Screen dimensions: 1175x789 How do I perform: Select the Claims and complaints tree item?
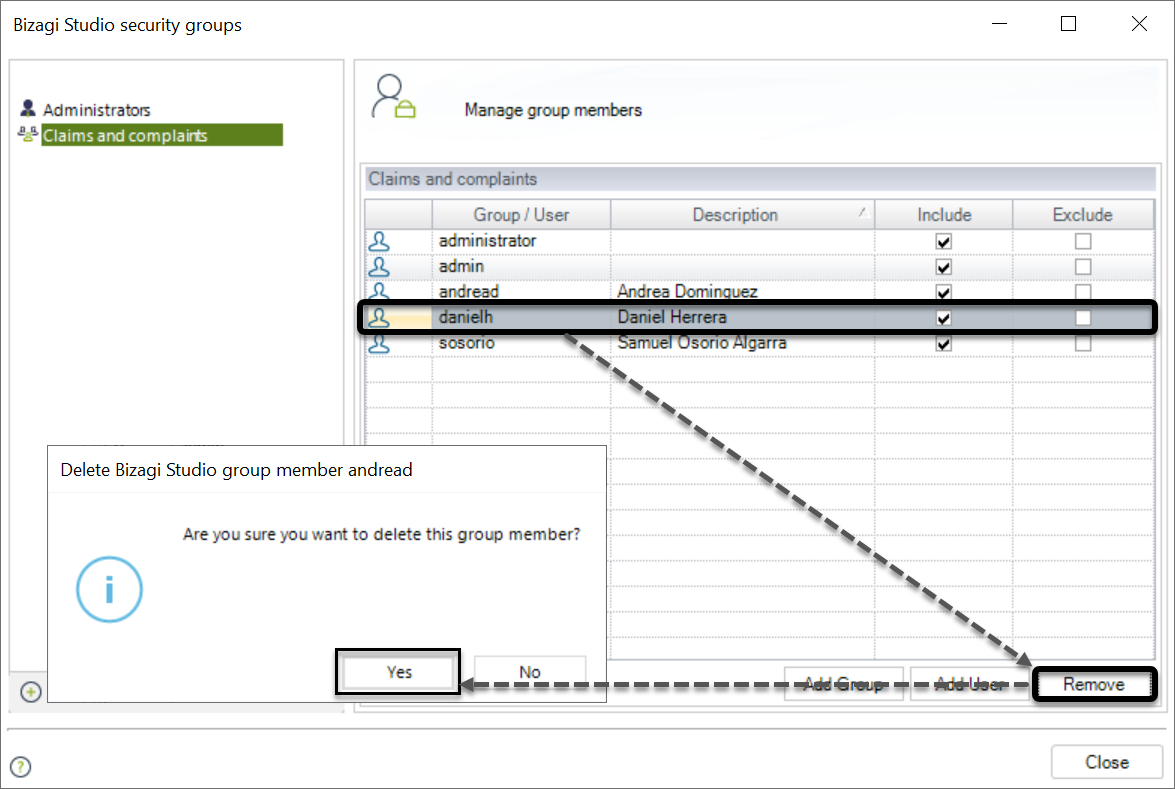pyautogui.click(x=162, y=135)
